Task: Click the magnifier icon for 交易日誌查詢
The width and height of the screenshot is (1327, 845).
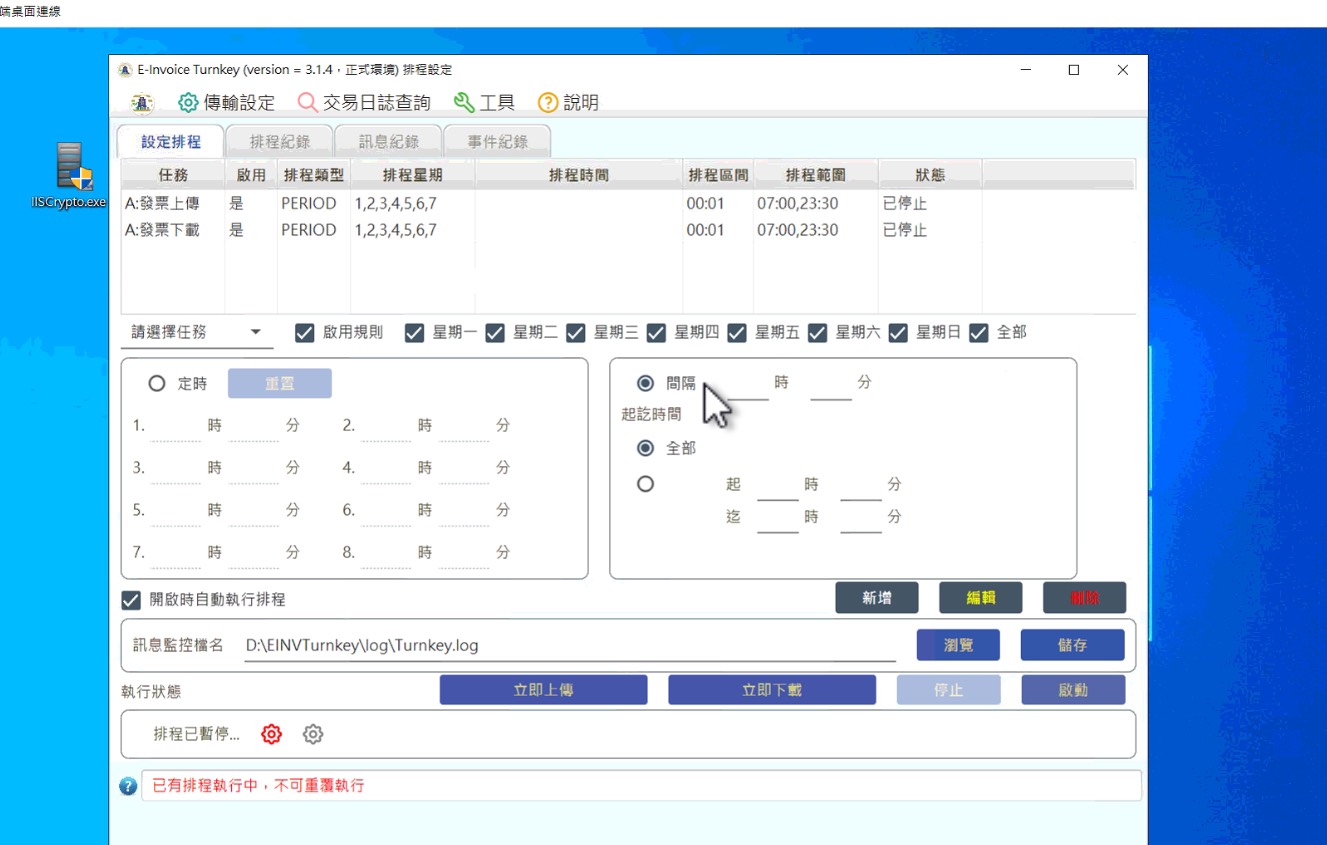Action: point(308,103)
